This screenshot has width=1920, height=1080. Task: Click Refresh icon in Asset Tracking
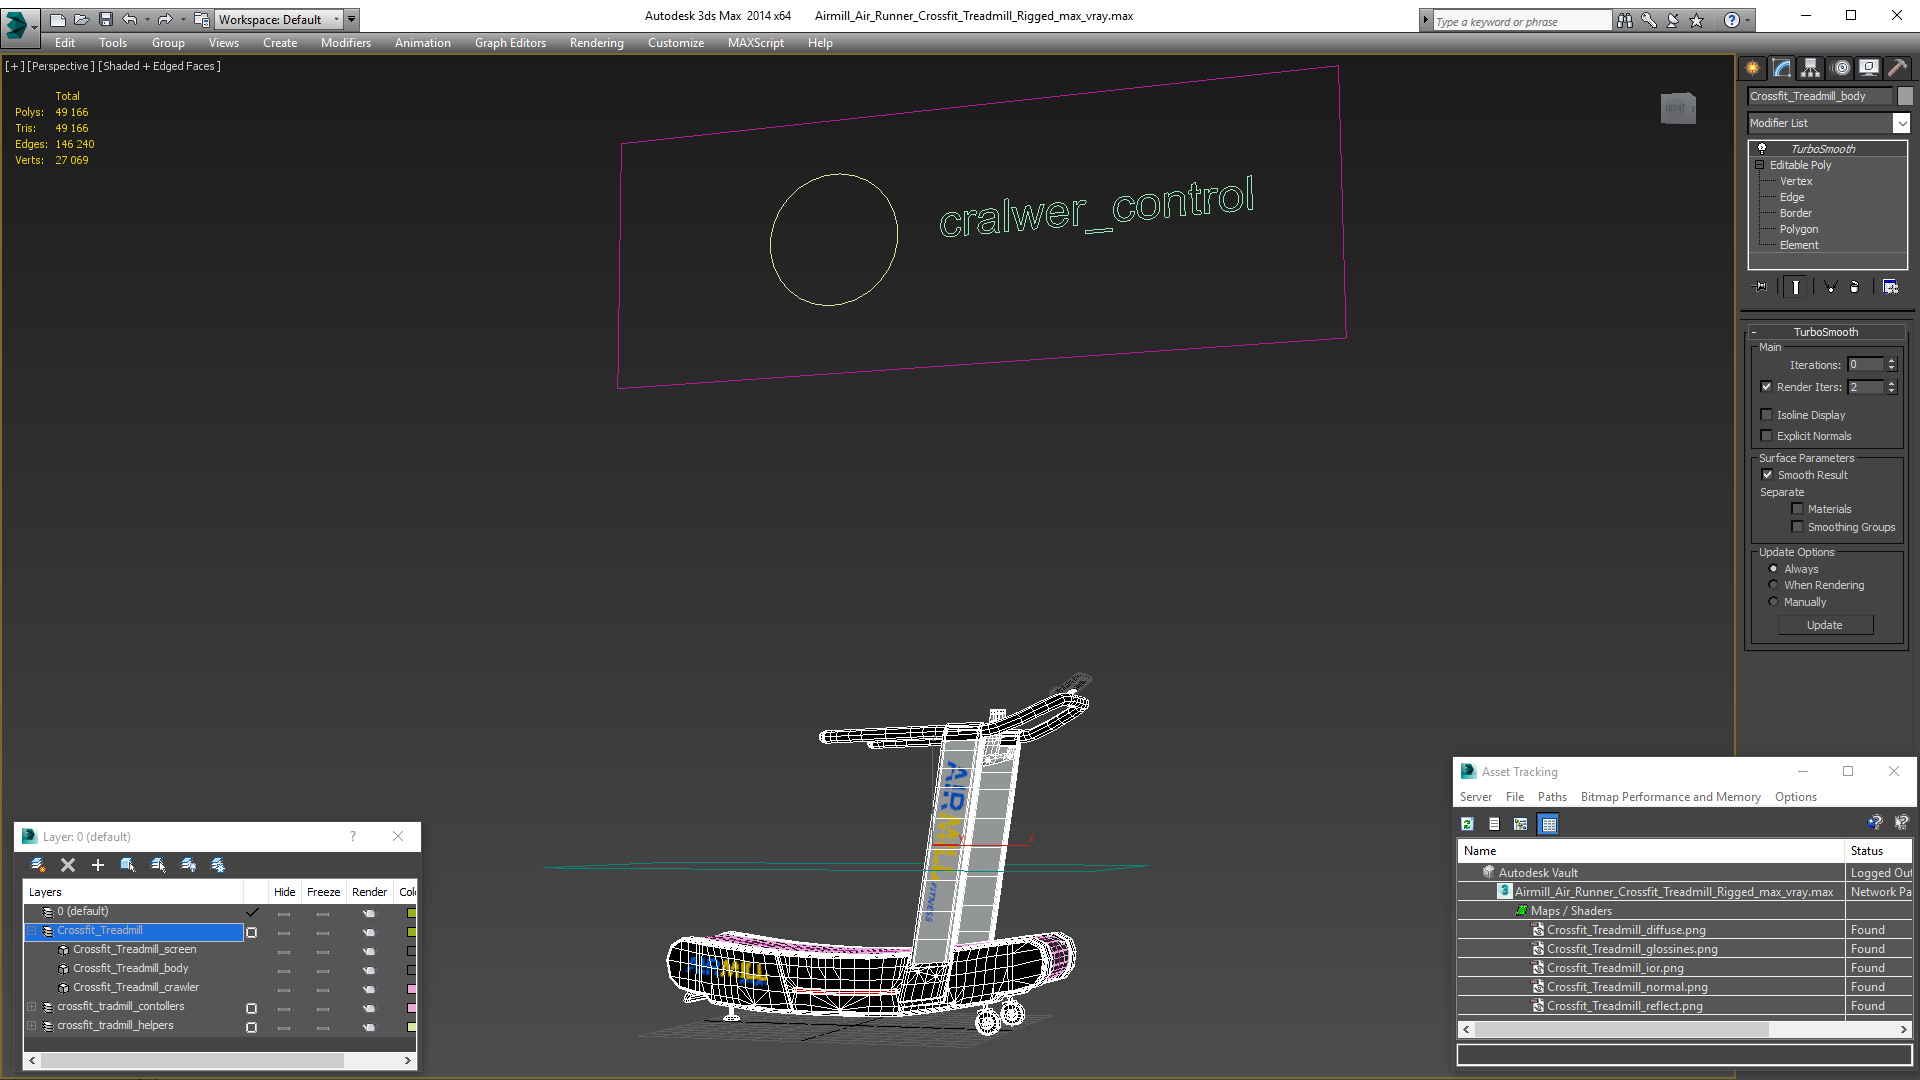click(1467, 824)
